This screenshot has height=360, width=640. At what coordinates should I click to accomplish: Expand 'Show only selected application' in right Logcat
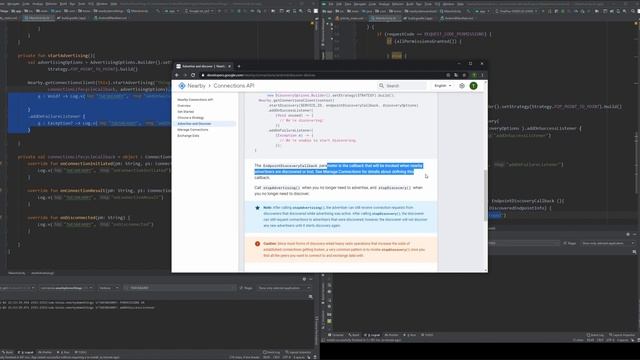(x=608, y=243)
